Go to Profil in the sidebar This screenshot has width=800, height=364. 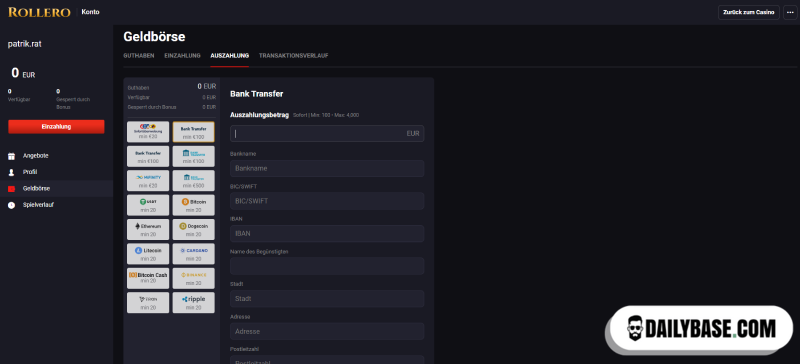tap(30, 172)
